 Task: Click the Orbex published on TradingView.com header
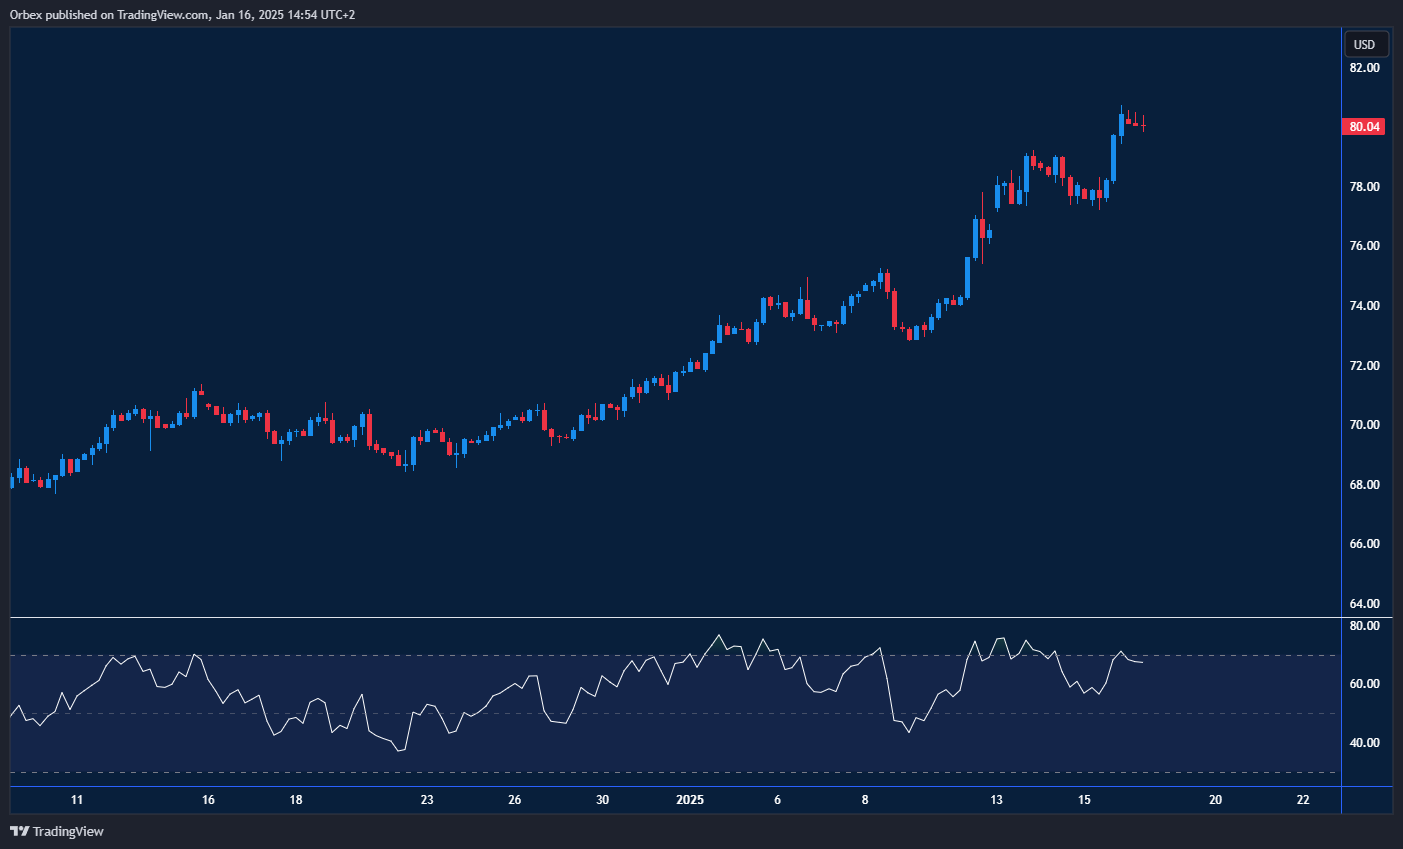182,14
